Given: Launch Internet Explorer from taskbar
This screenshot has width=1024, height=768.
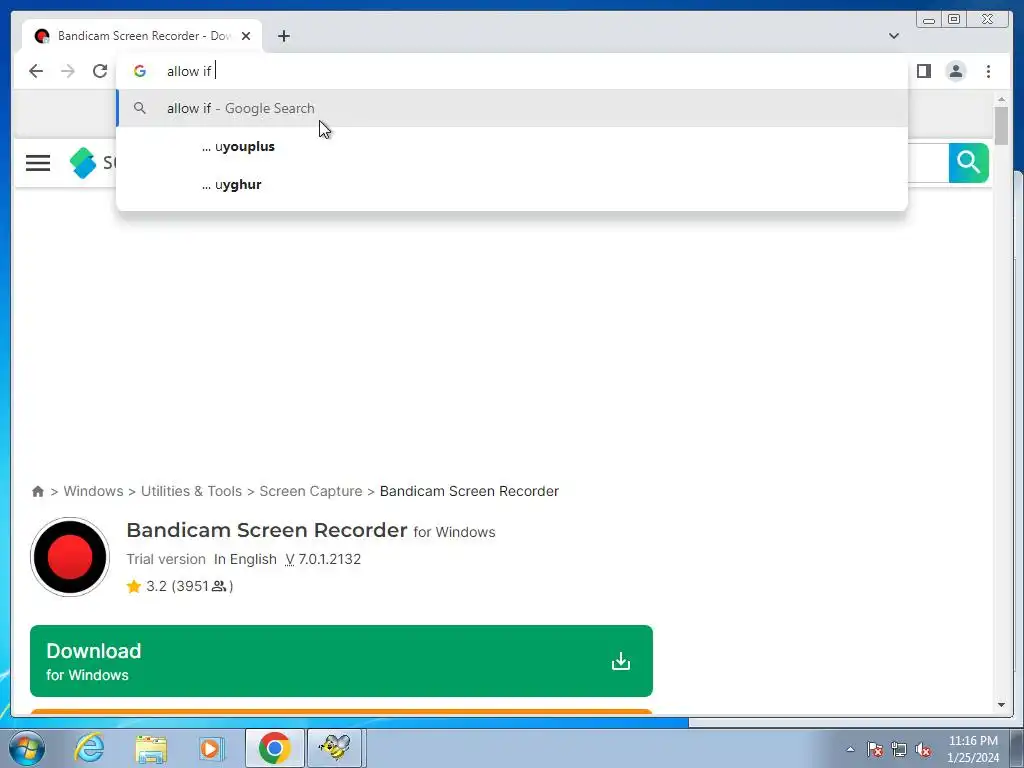Looking at the screenshot, I should click(89, 748).
